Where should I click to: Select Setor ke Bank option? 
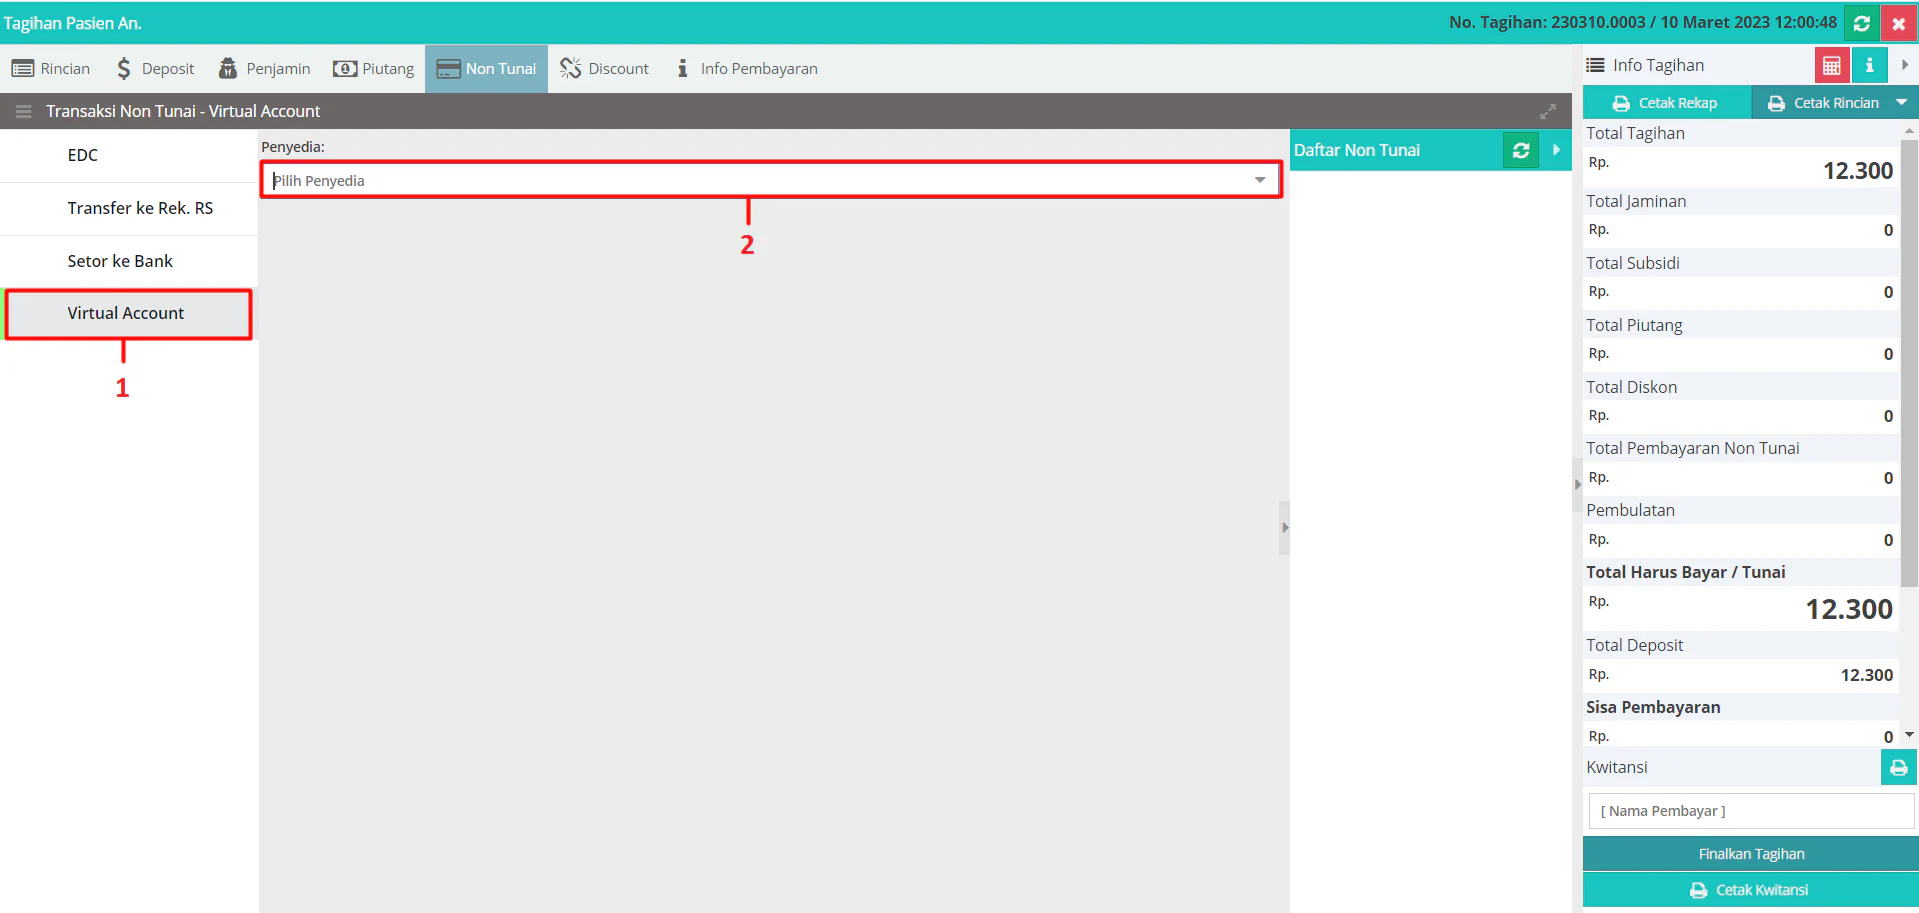129,261
